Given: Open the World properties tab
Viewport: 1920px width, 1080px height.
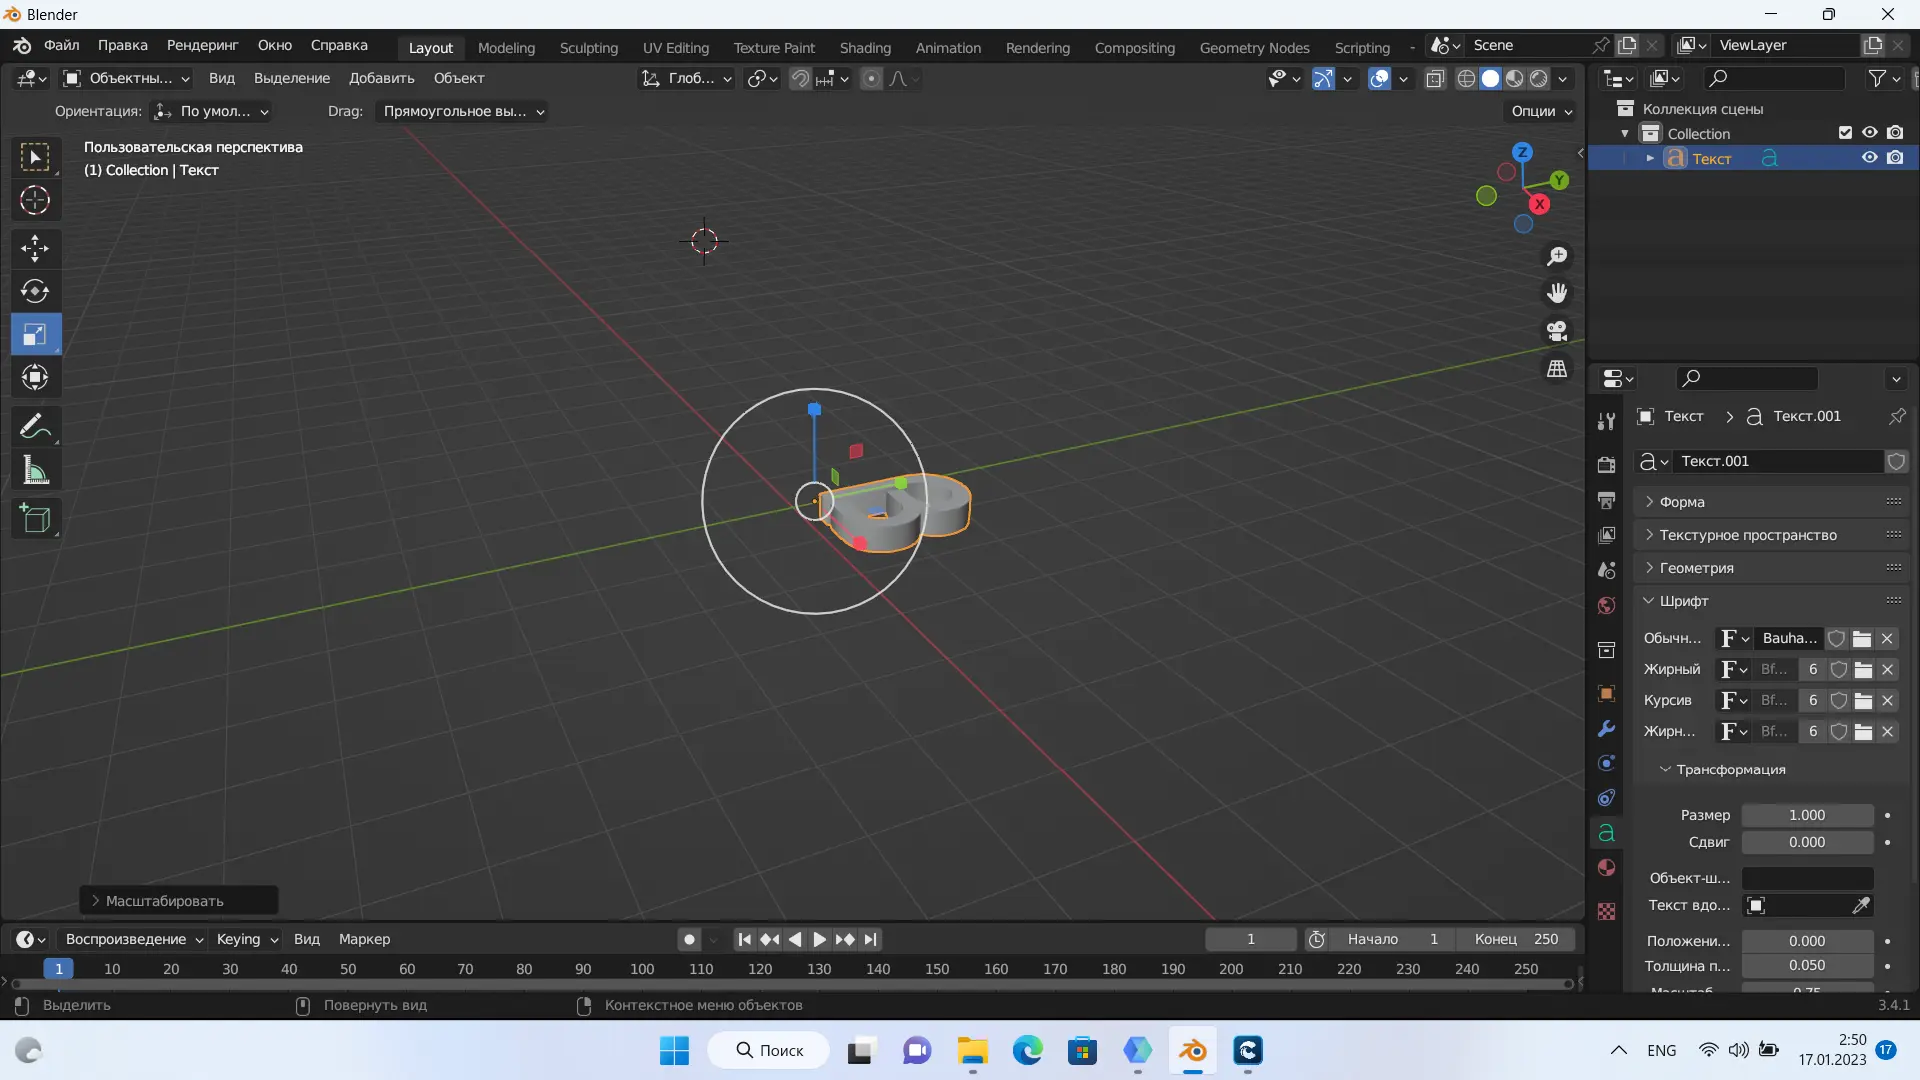Looking at the screenshot, I should pyautogui.click(x=1606, y=605).
